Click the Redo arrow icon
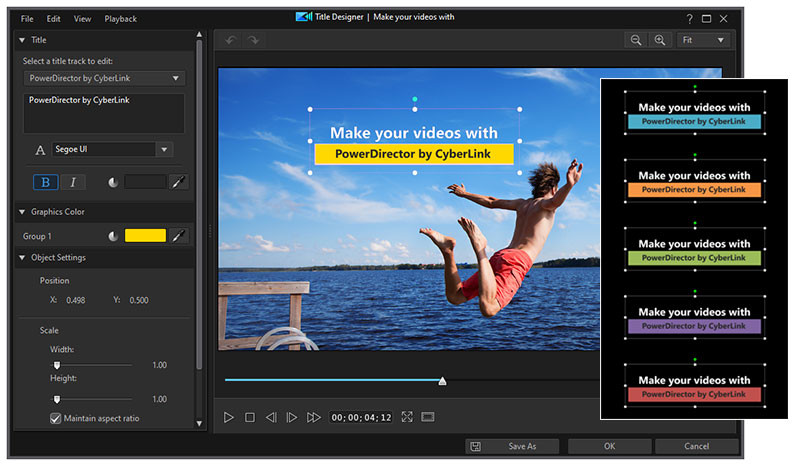This screenshot has height=467, width=800. (x=253, y=41)
